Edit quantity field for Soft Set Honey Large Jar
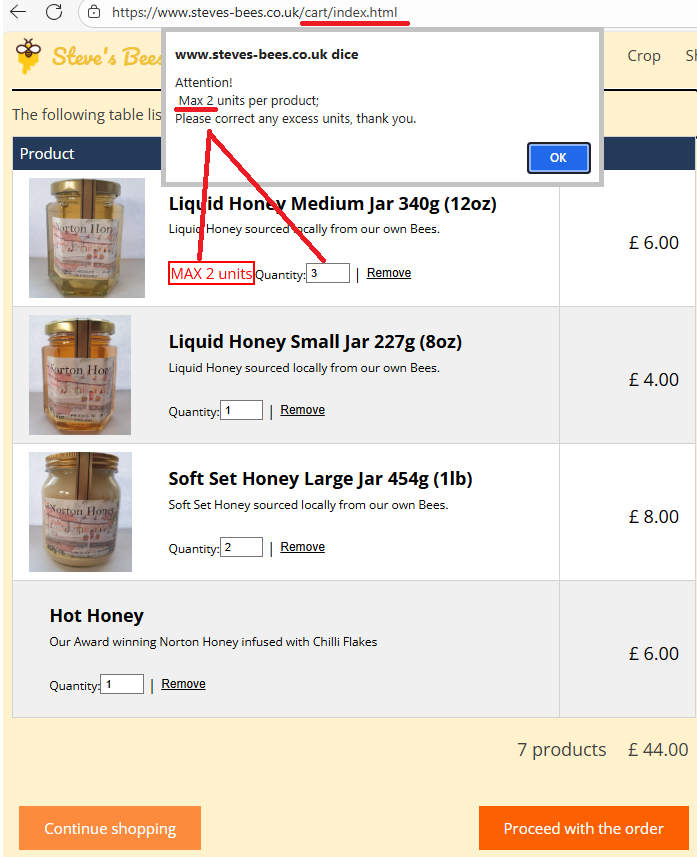The width and height of the screenshot is (697, 857). (x=242, y=547)
